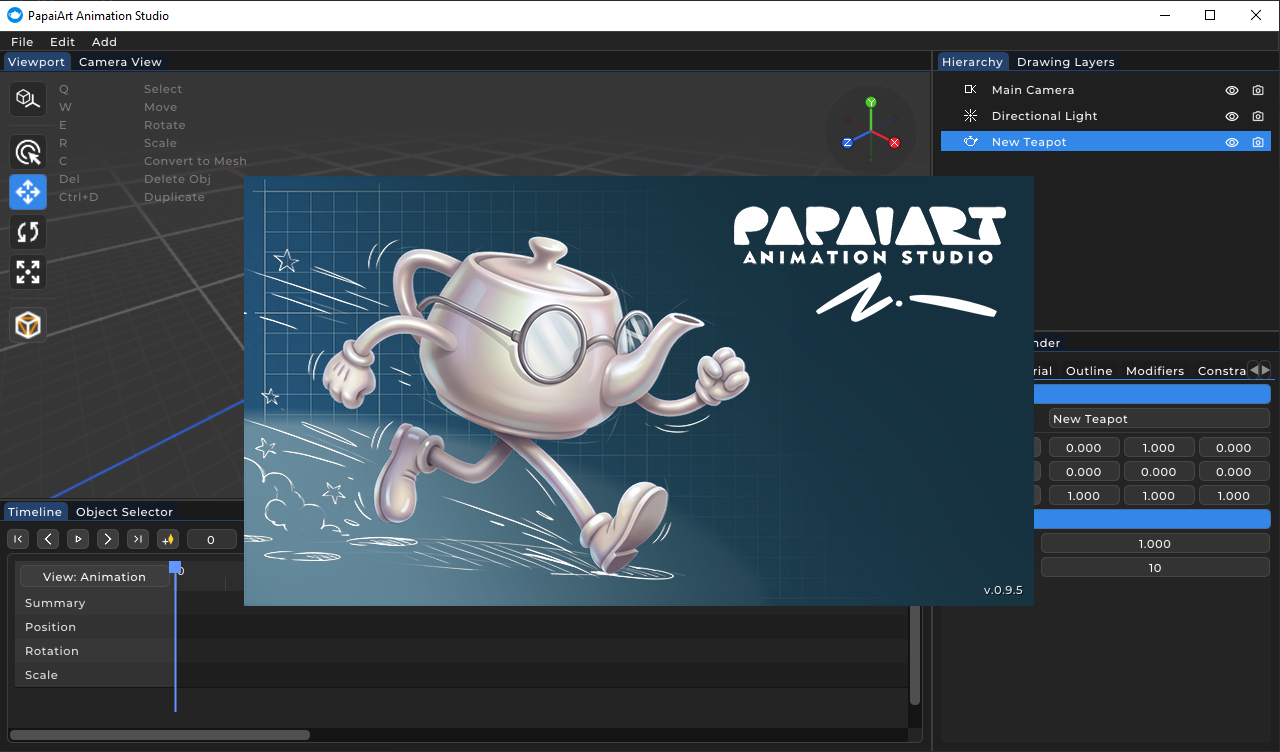1280x752 pixels.
Task: Click the right arrow to reveal more property tabs
Action: click(1266, 369)
